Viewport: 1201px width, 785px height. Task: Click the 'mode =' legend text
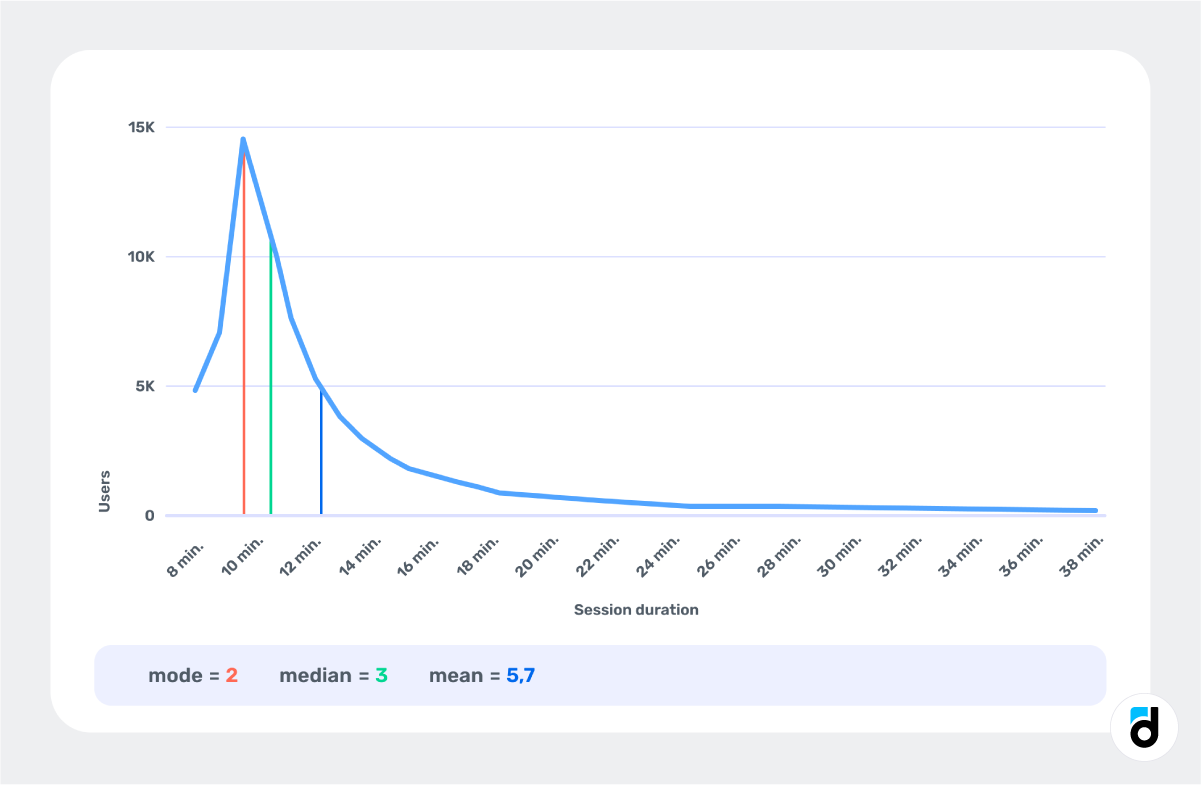tap(183, 675)
